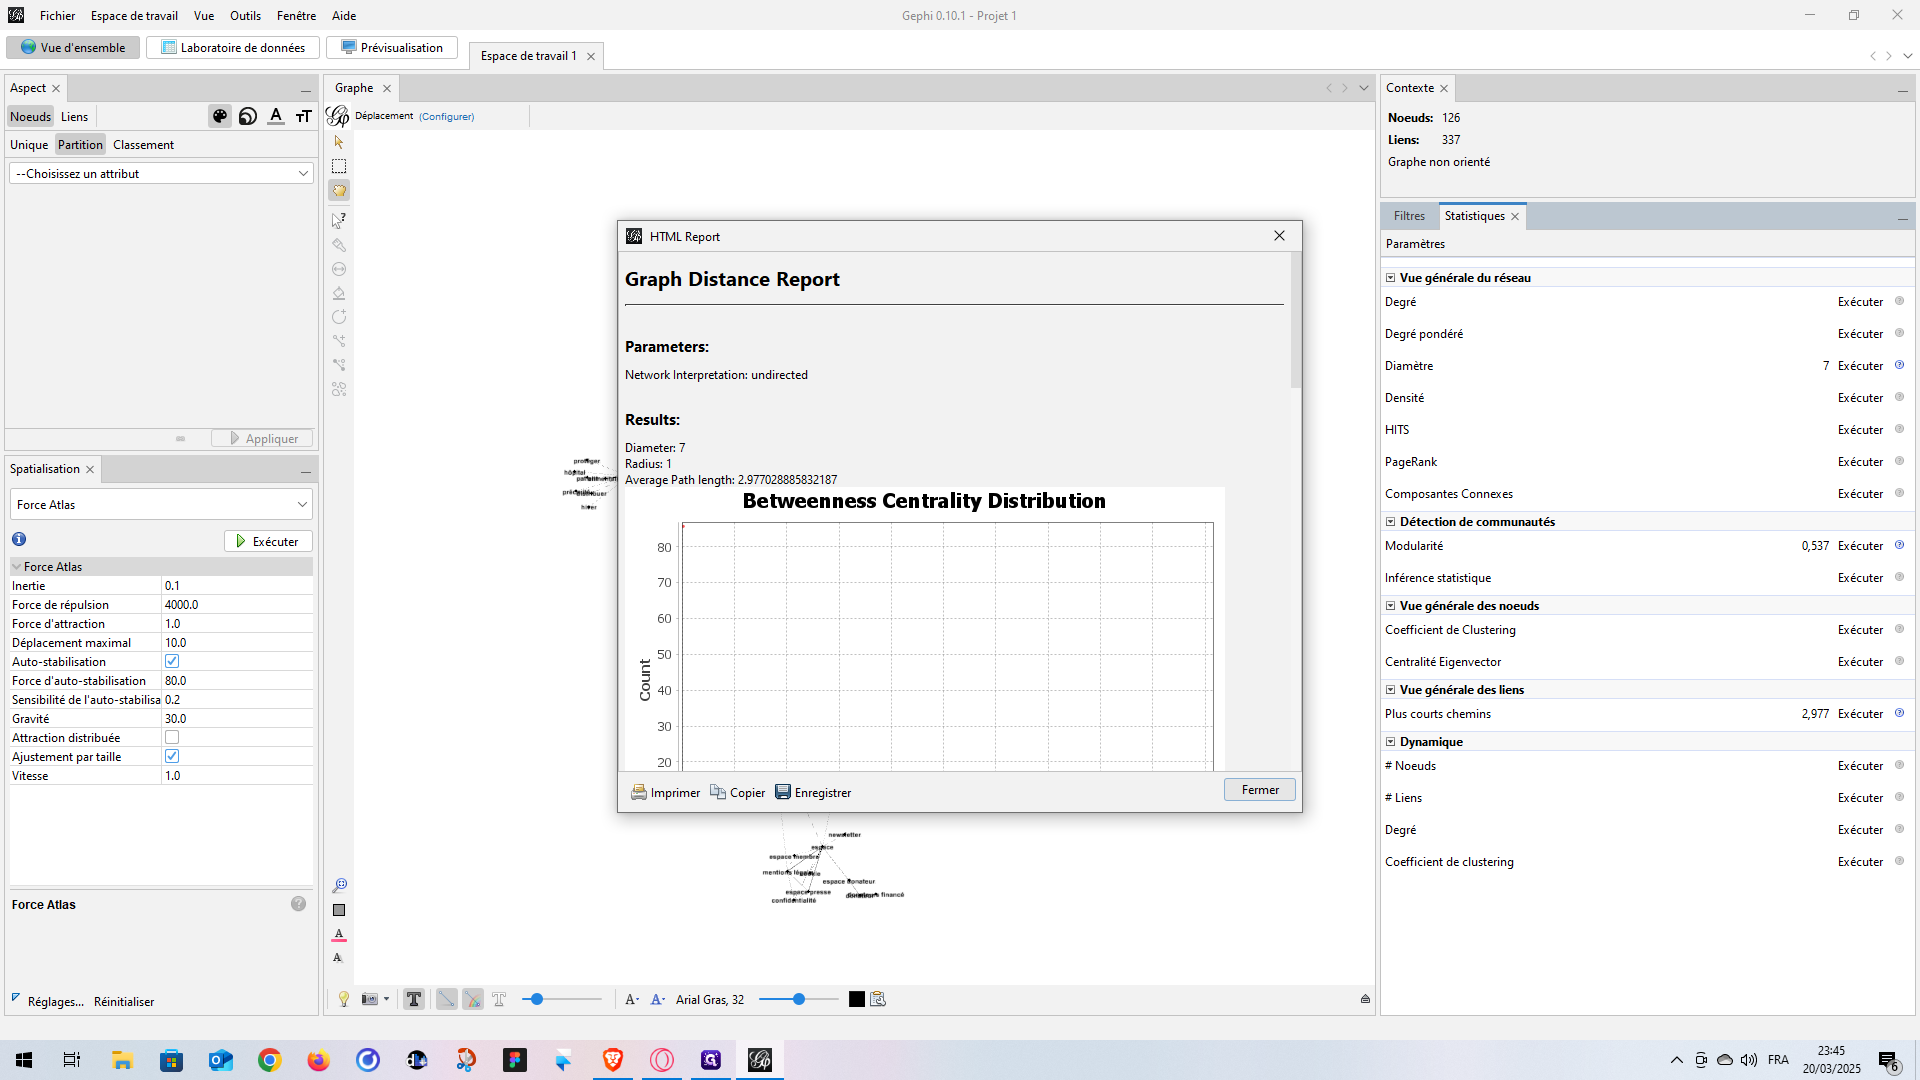Copy the report with the Copier button
This screenshot has height=1080, width=1920.
tap(738, 792)
